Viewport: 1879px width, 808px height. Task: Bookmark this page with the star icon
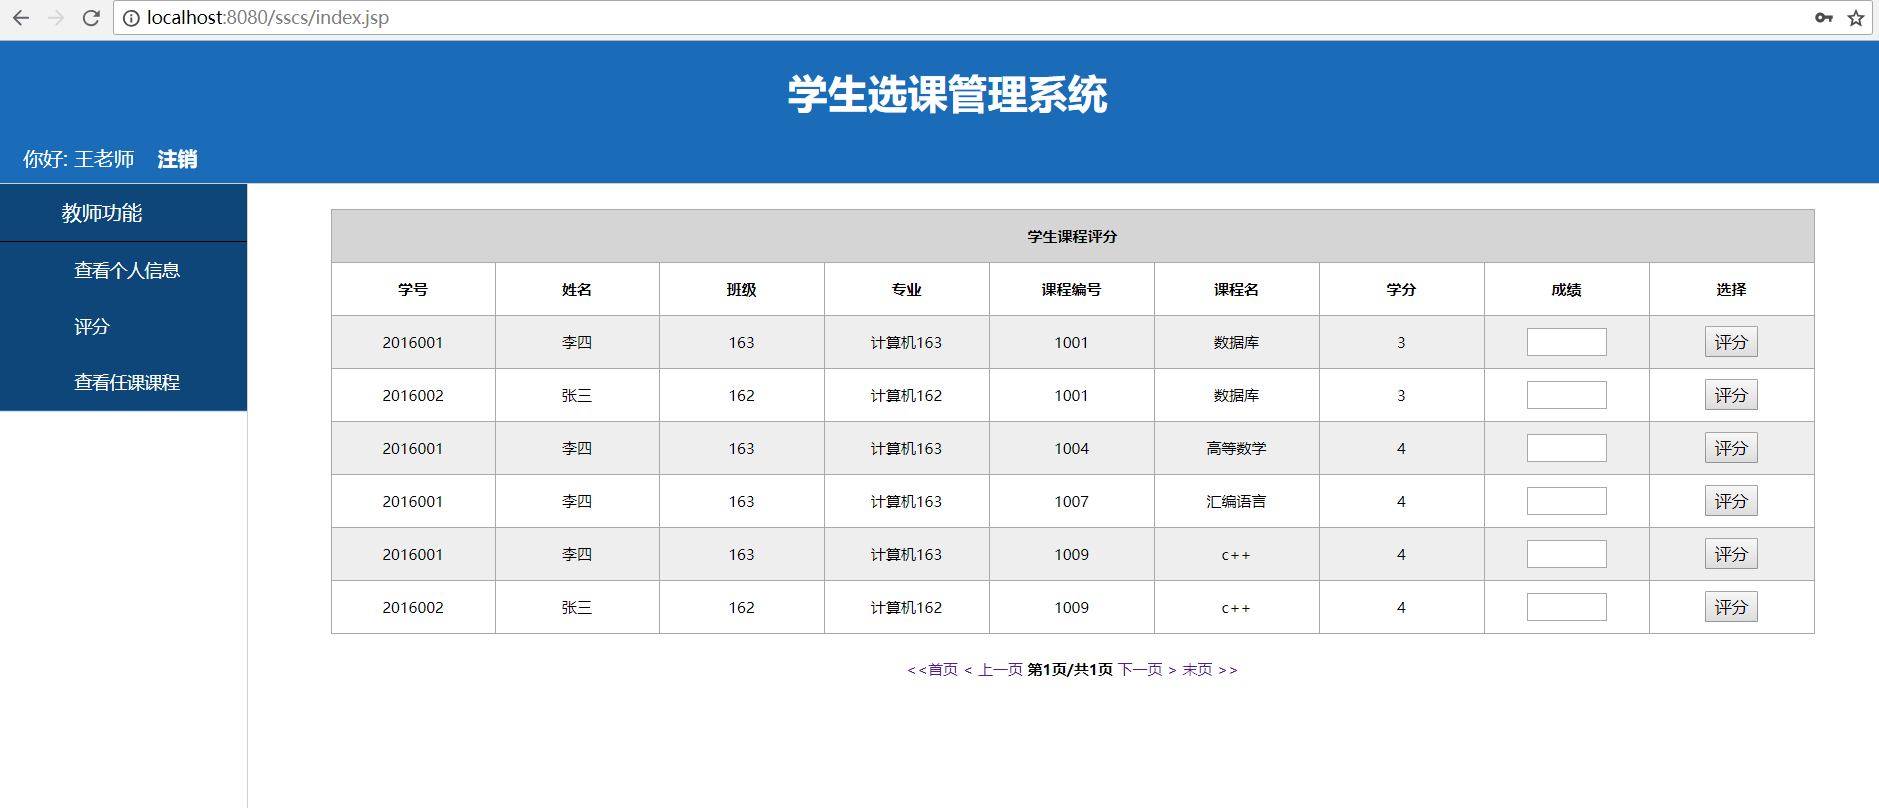click(x=1856, y=18)
